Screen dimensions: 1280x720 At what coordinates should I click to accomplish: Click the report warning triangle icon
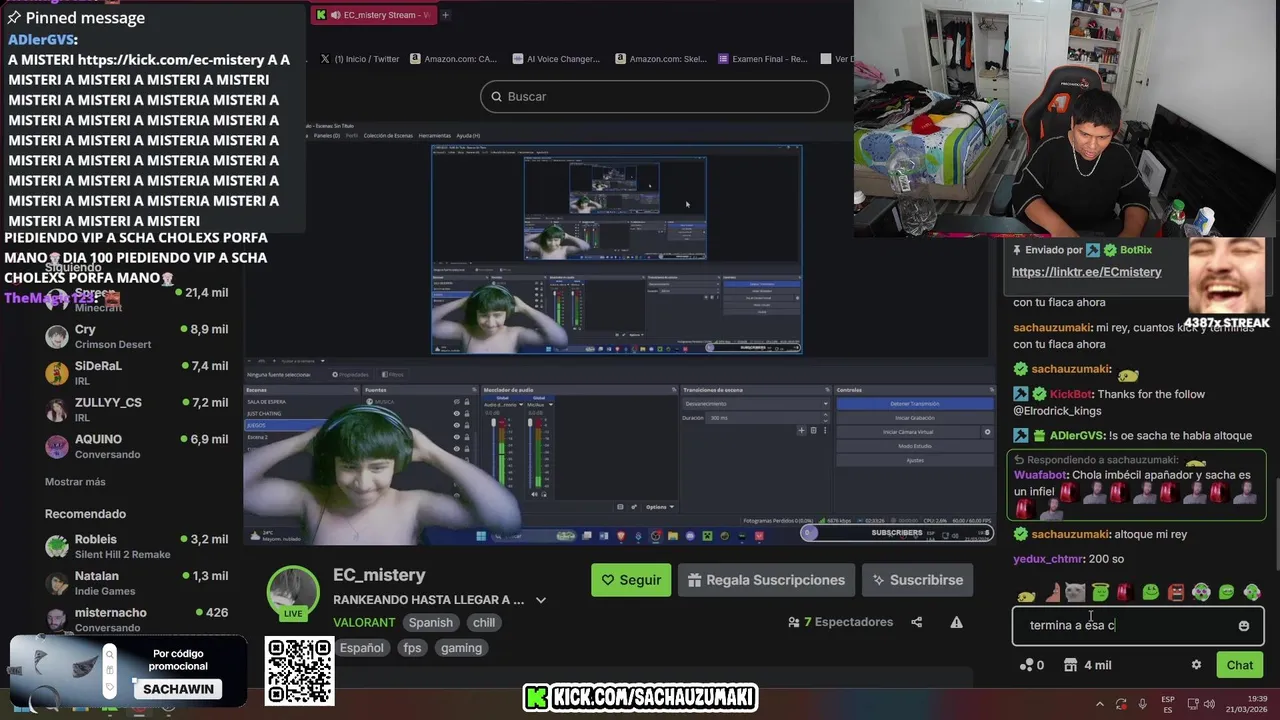pos(956,622)
